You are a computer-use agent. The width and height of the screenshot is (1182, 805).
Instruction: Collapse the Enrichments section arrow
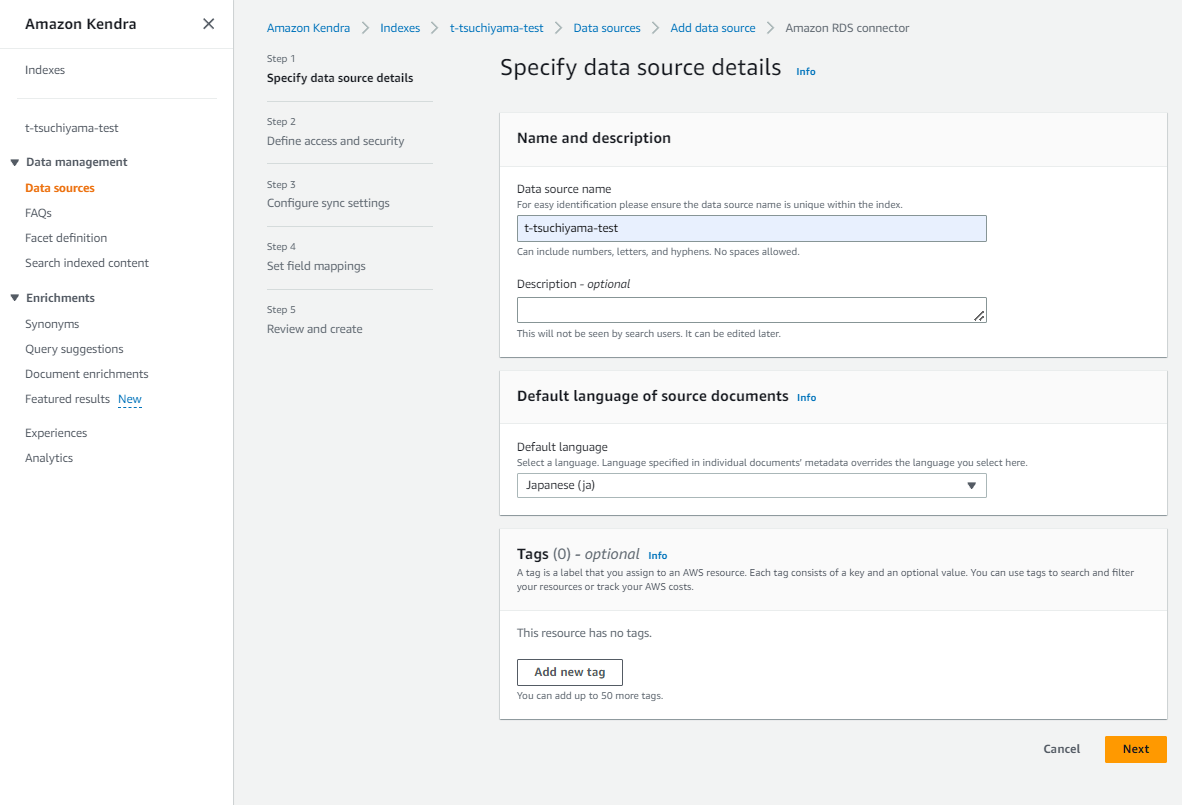tap(14, 298)
